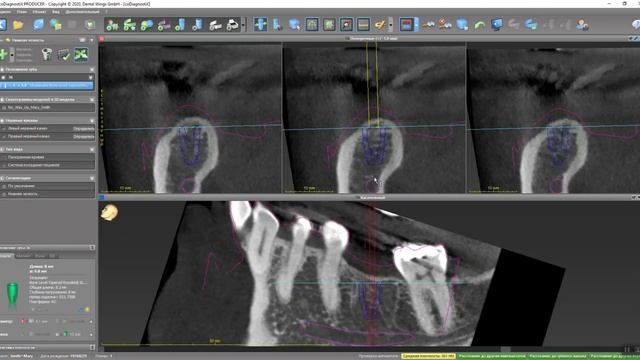This screenshot has width=640, height=360.
Task: Open the Дополнительный menu
Action: tap(82, 11)
